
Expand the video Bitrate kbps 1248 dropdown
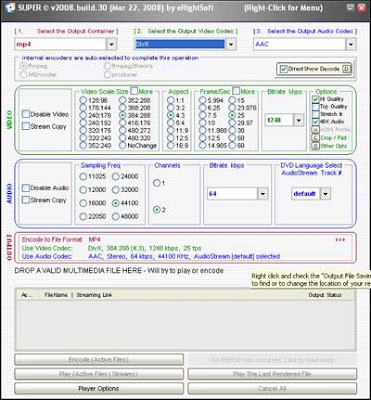point(299,120)
